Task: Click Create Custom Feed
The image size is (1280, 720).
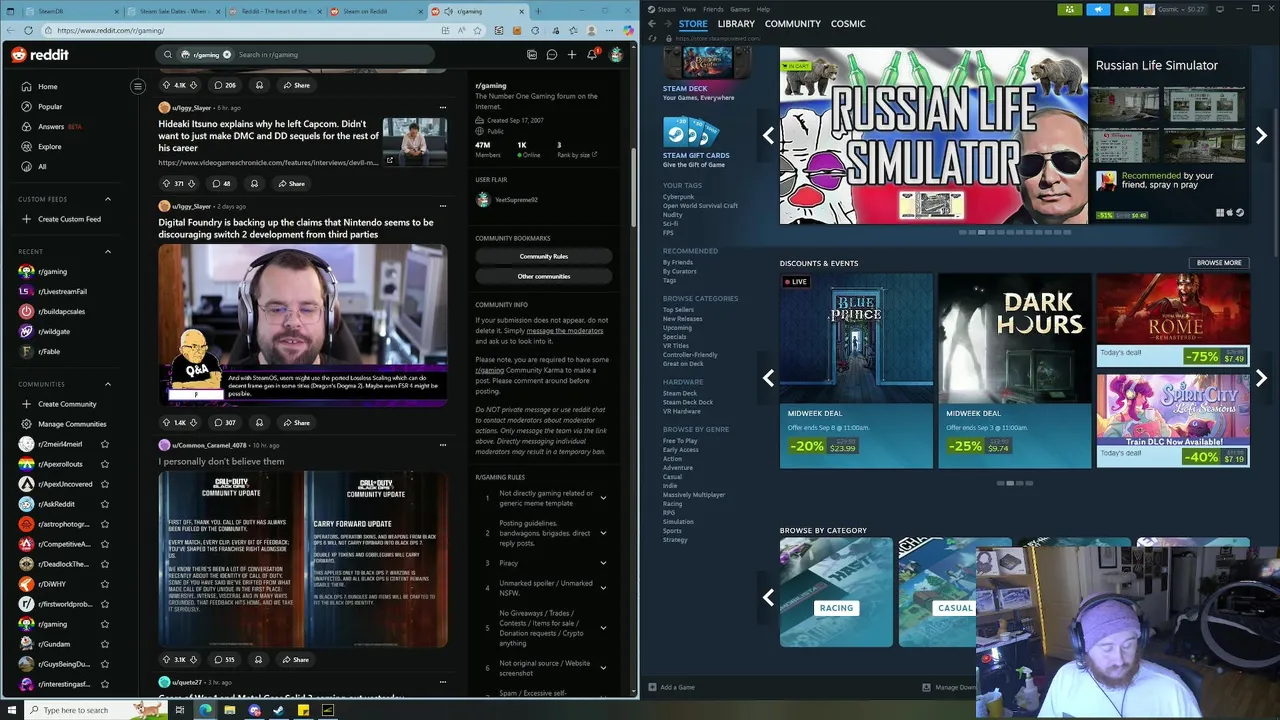Action: [68, 219]
